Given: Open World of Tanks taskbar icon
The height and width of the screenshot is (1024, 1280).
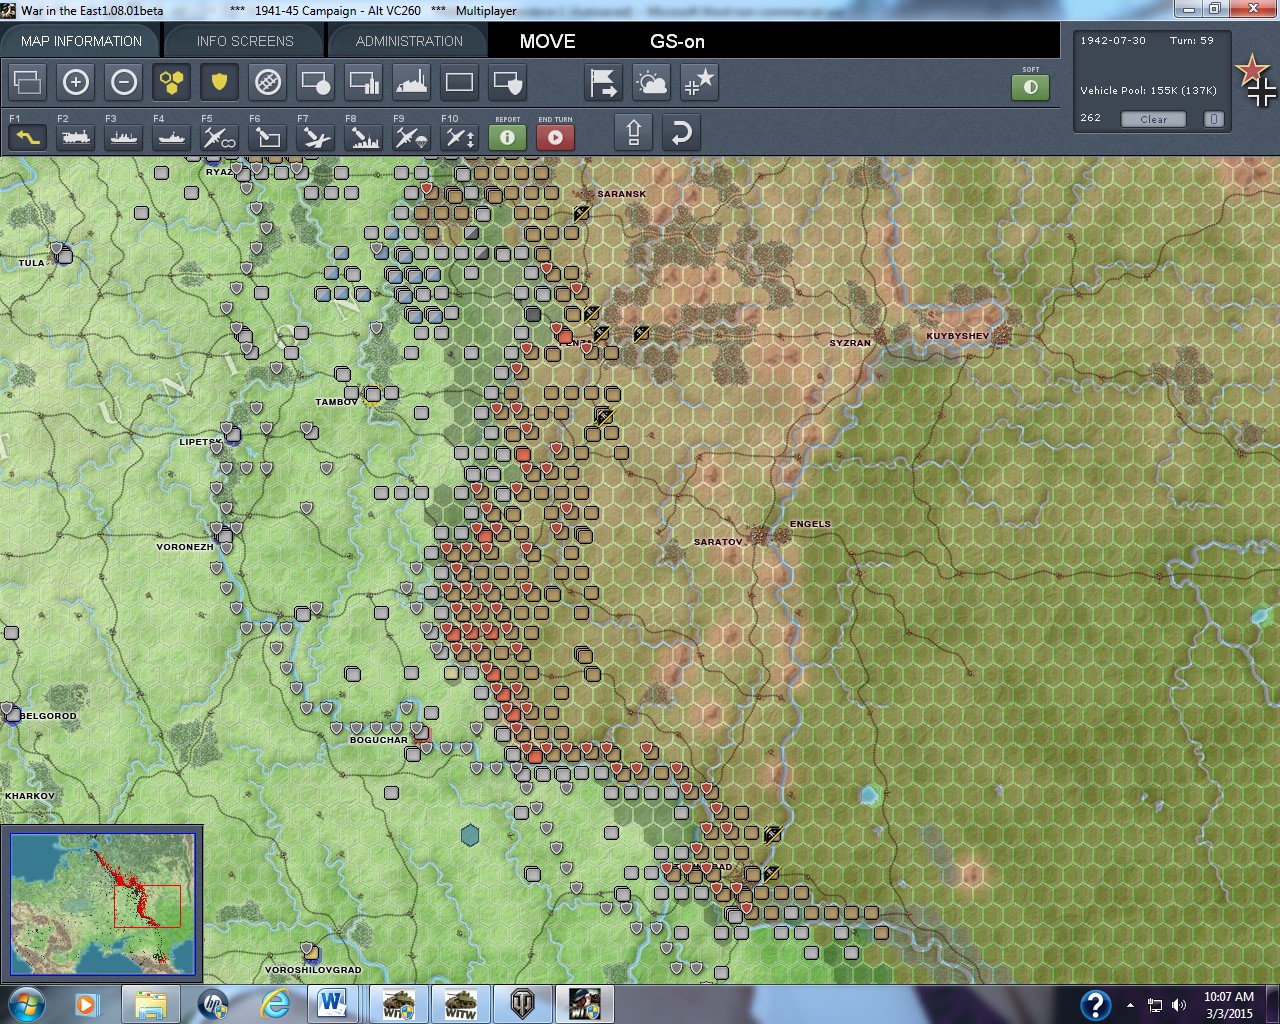Looking at the screenshot, I should point(522,1004).
